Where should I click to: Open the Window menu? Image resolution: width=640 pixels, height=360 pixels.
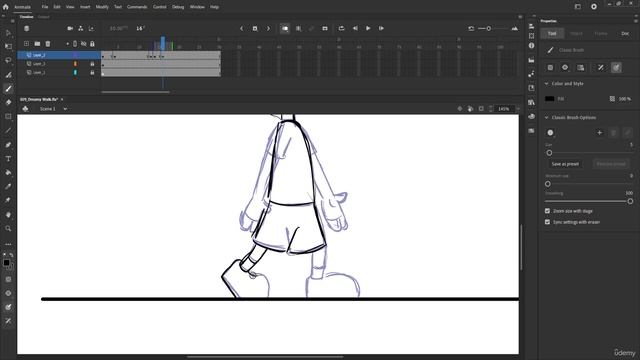[x=197, y=7]
